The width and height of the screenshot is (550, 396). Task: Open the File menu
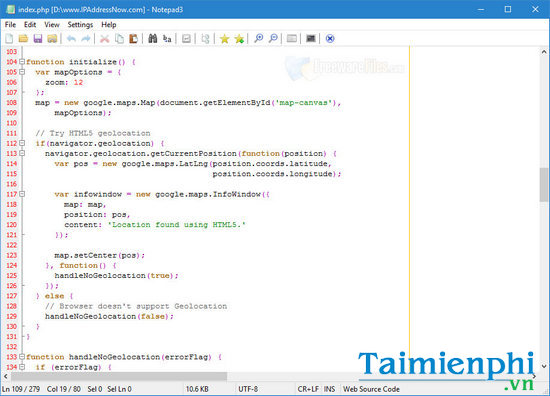(10, 25)
